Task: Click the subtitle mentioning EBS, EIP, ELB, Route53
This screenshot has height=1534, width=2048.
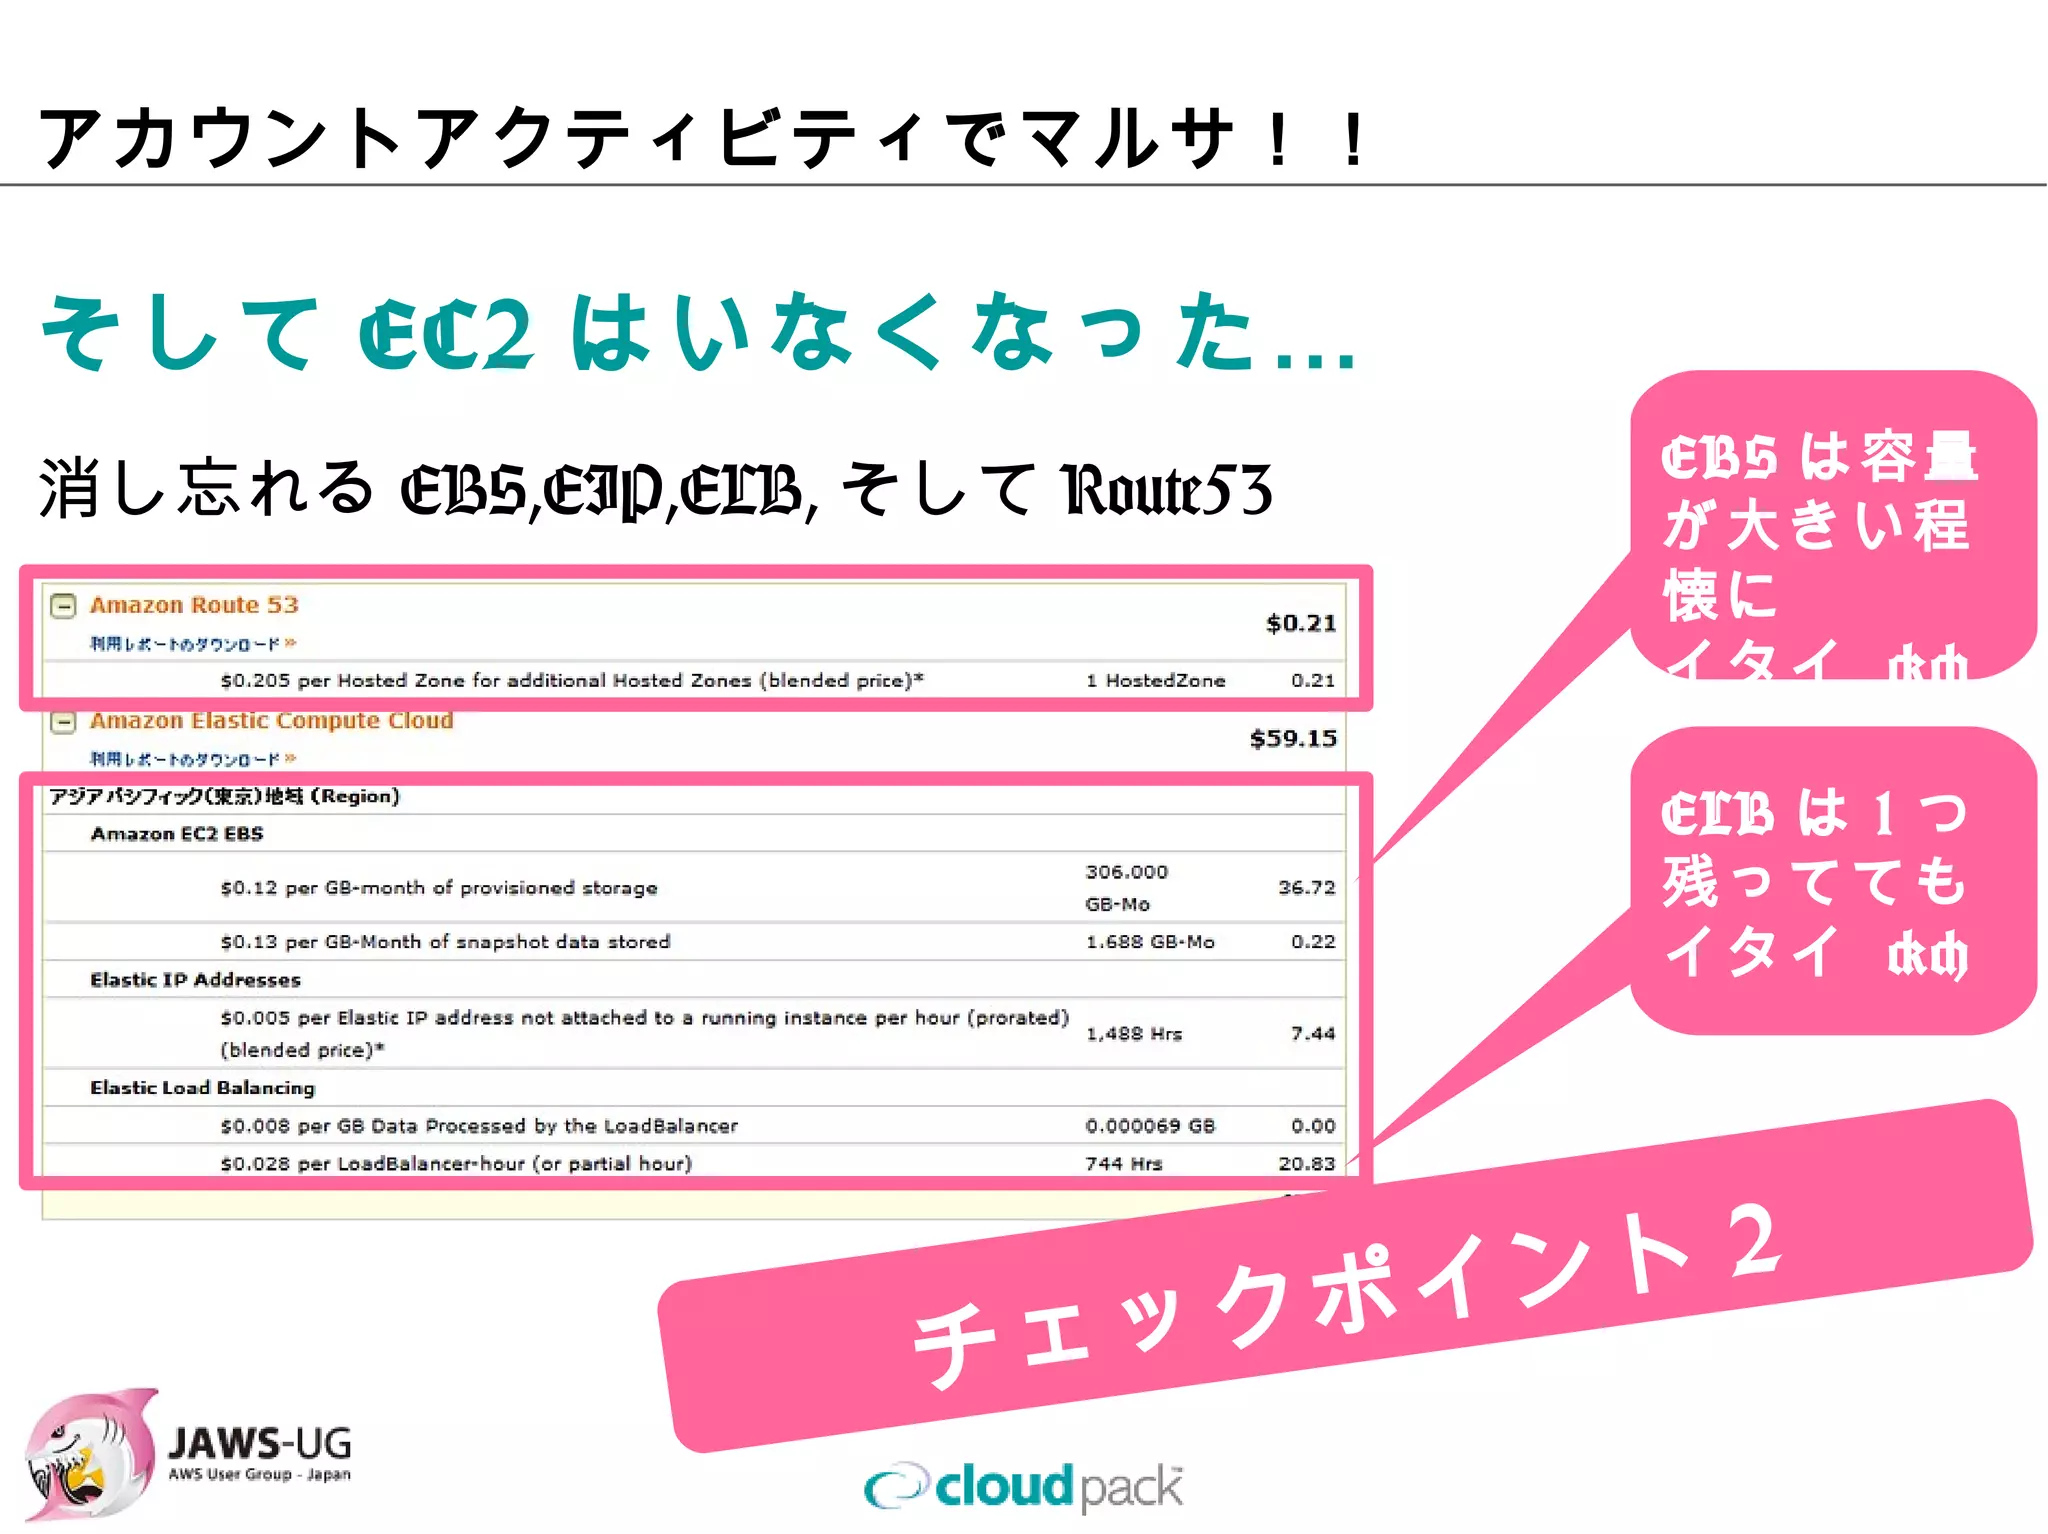Action: coord(655,489)
